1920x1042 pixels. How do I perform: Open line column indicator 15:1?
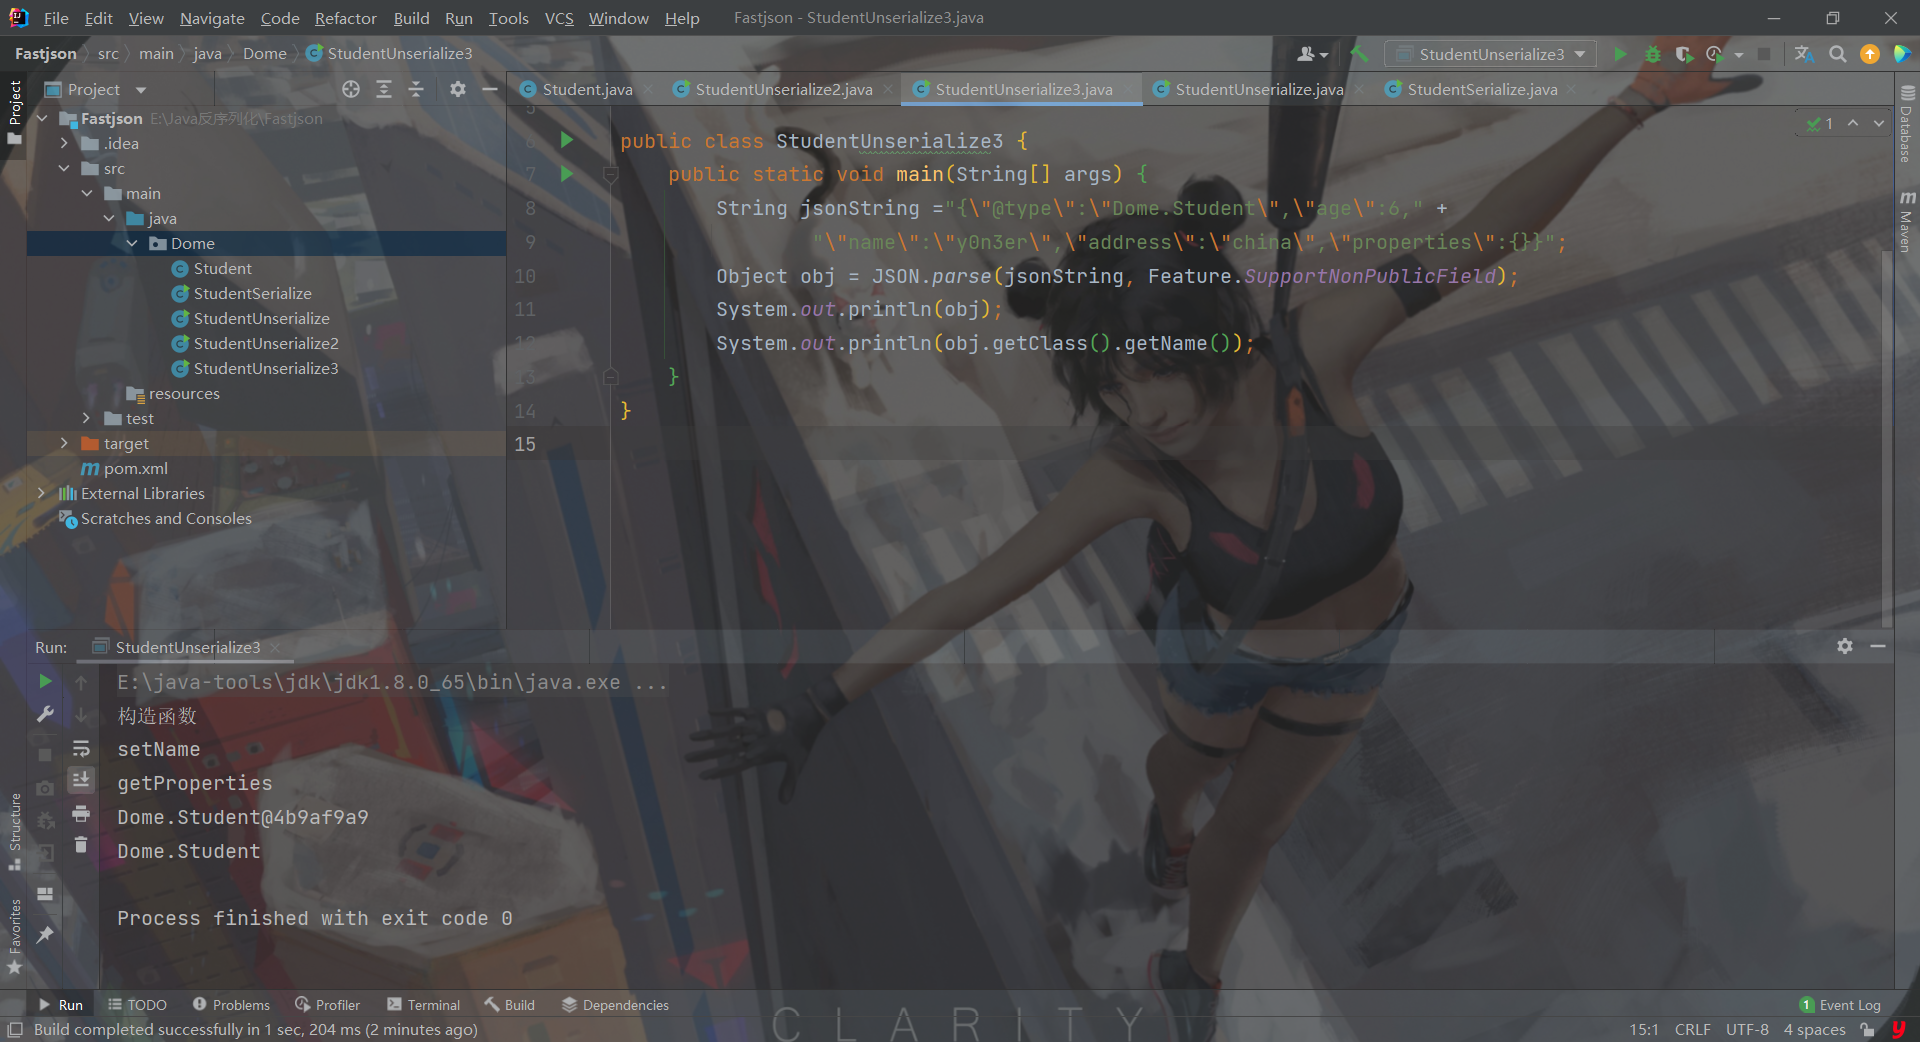coord(1644,1029)
